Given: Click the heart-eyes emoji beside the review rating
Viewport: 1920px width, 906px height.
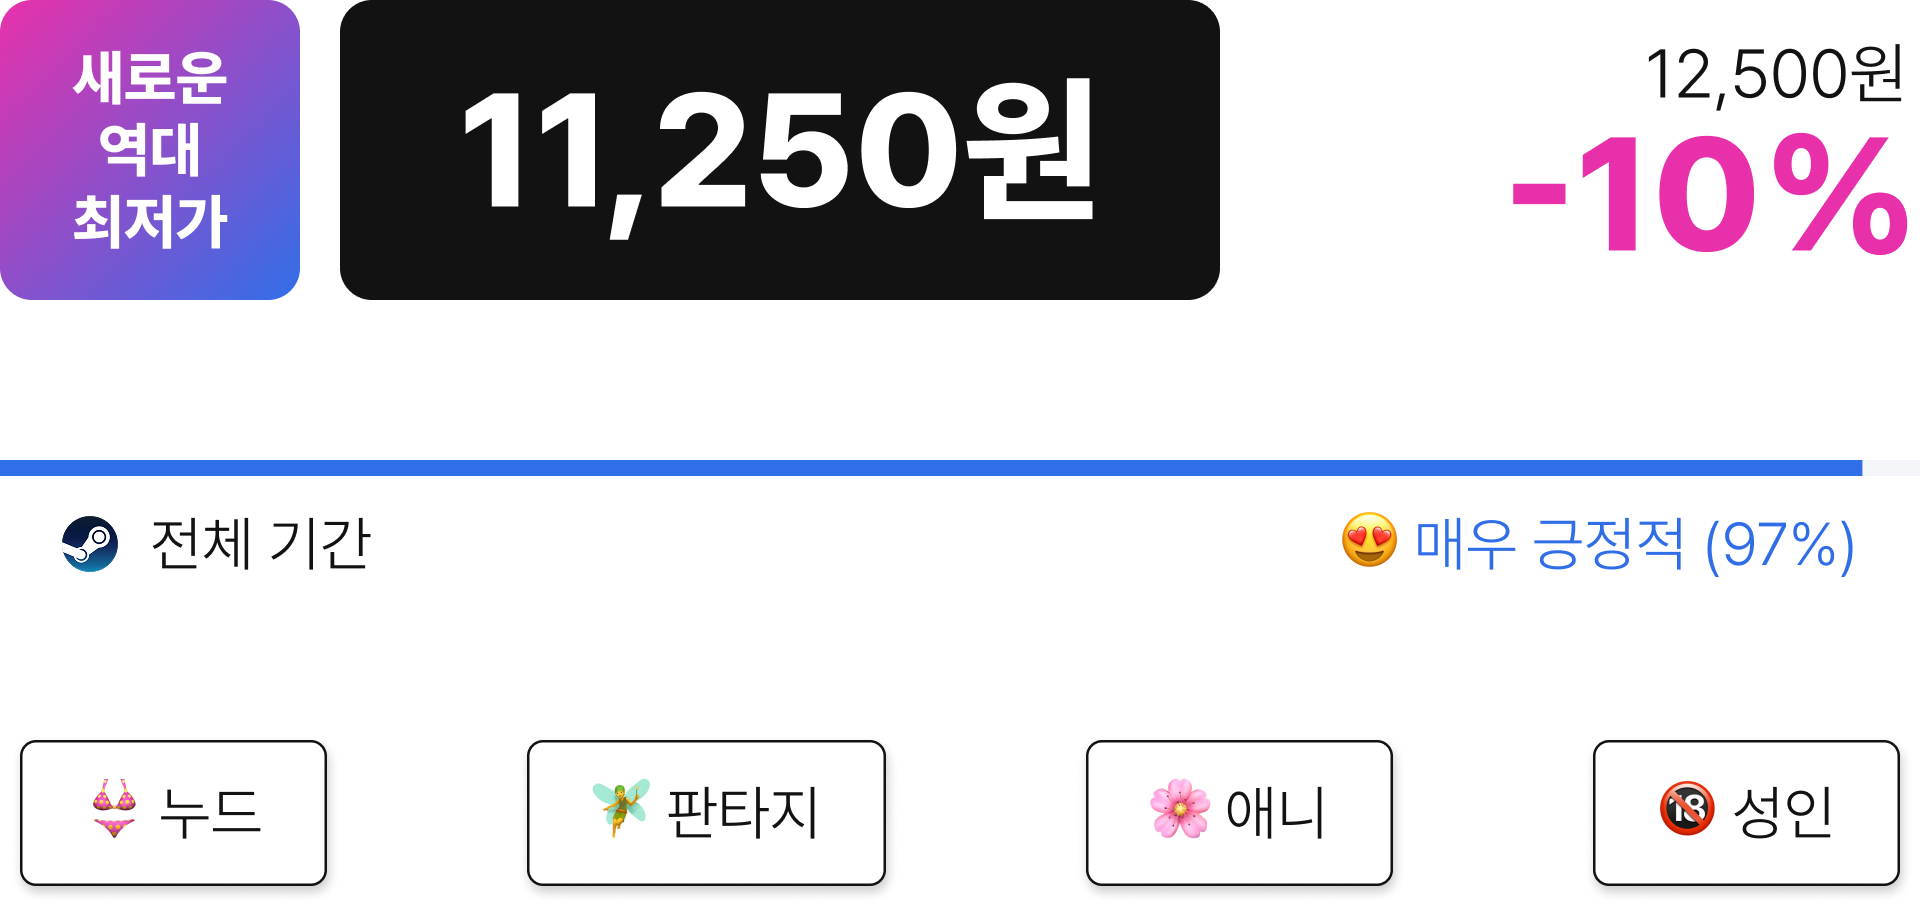Looking at the screenshot, I should 1369,541.
